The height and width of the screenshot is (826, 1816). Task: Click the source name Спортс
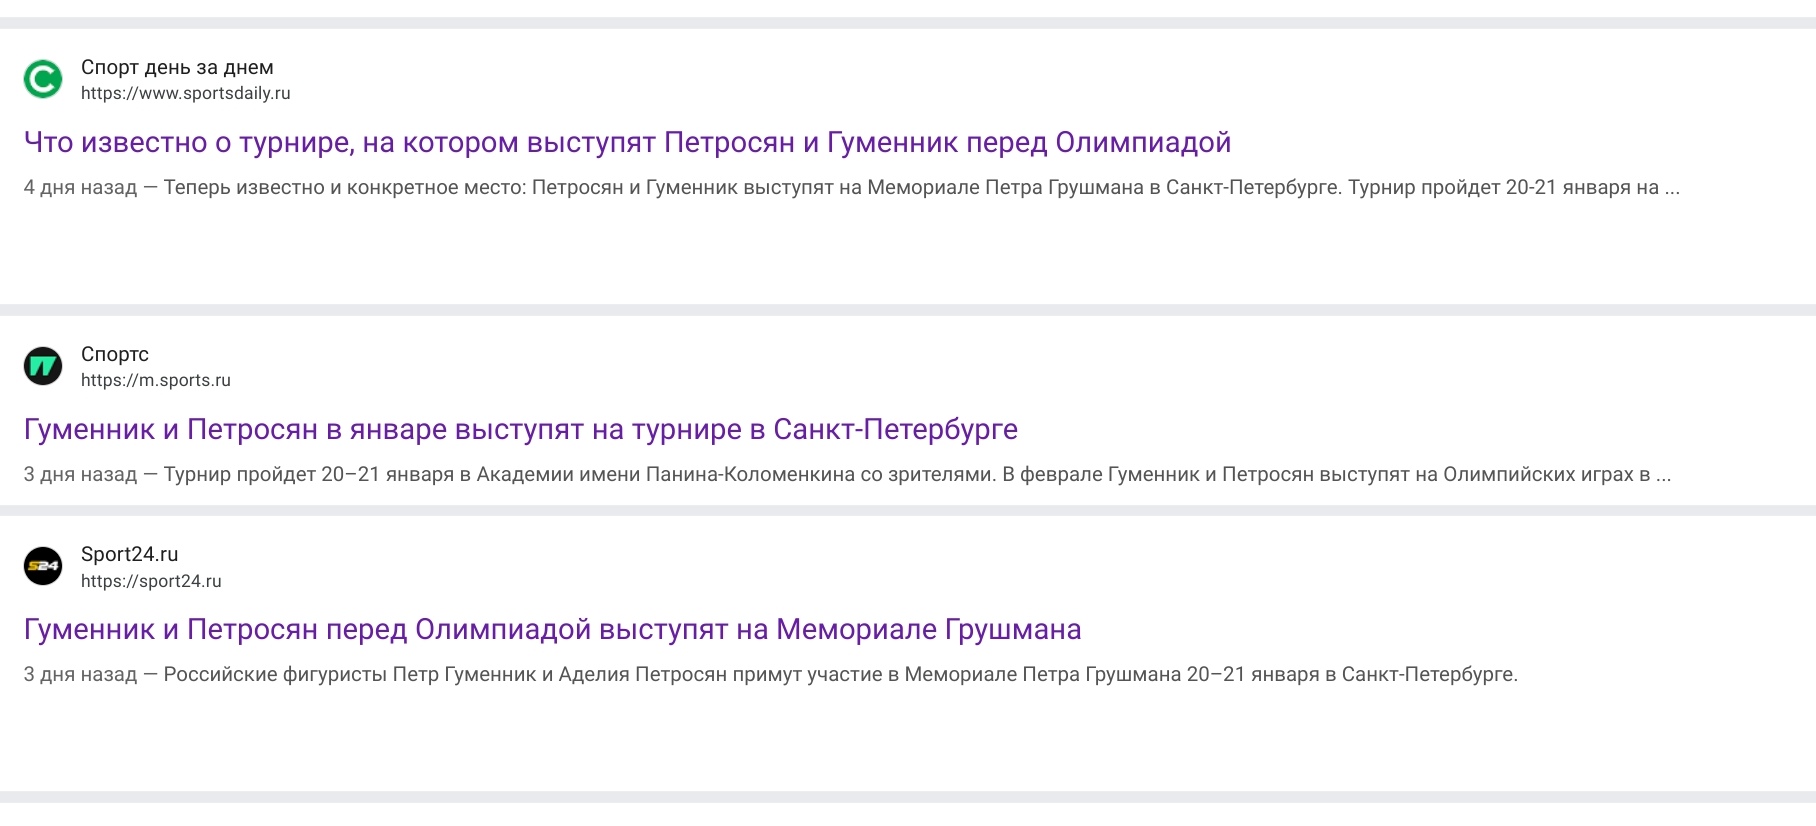click(x=114, y=353)
